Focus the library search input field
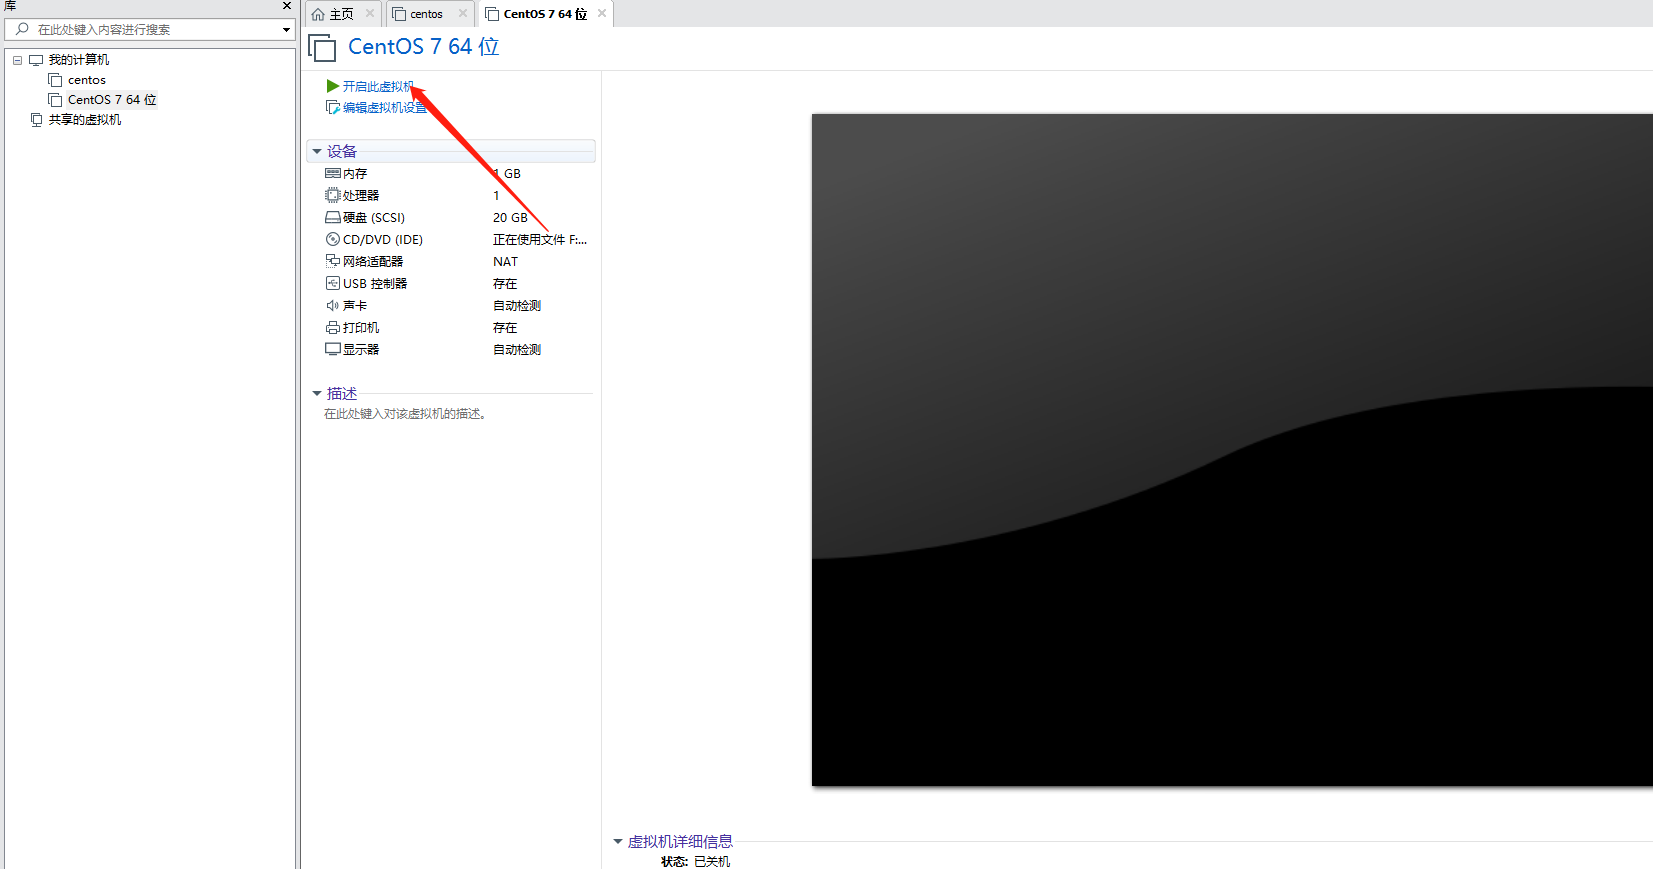The image size is (1653, 869). [150, 30]
